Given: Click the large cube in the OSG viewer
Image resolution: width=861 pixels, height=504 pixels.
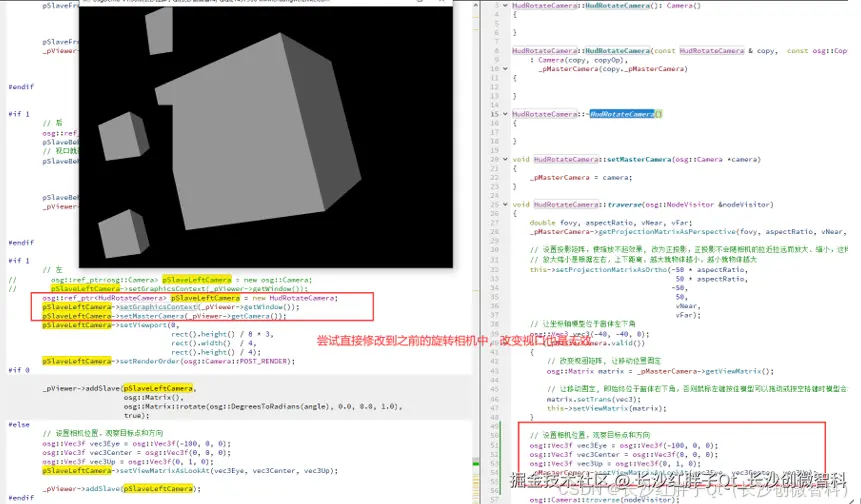Looking at the screenshot, I should click(x=258, y=132).
